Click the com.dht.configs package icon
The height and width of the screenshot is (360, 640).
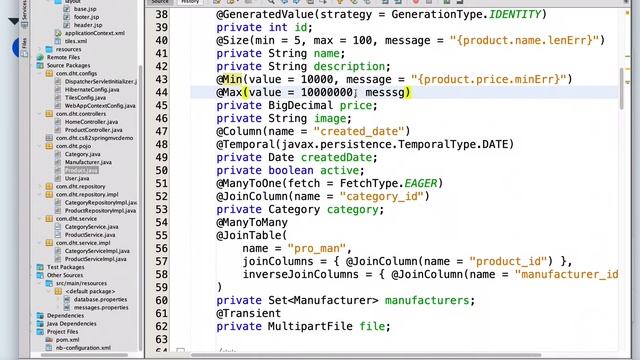tap(49, 73)
